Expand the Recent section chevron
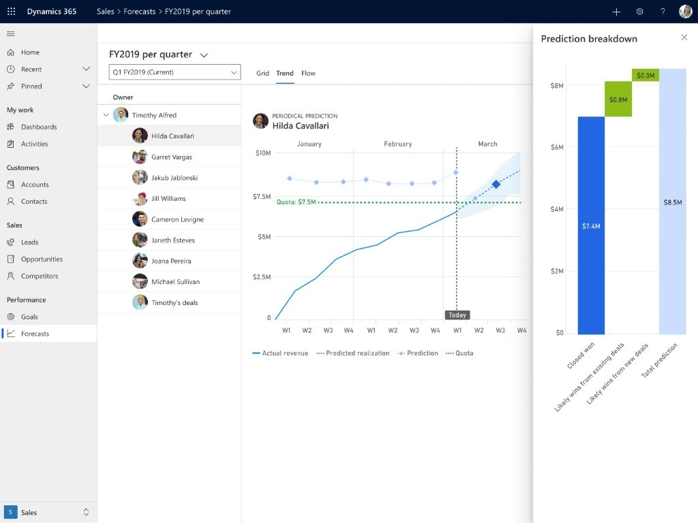698x523 pixels. (x=86, y=69)
